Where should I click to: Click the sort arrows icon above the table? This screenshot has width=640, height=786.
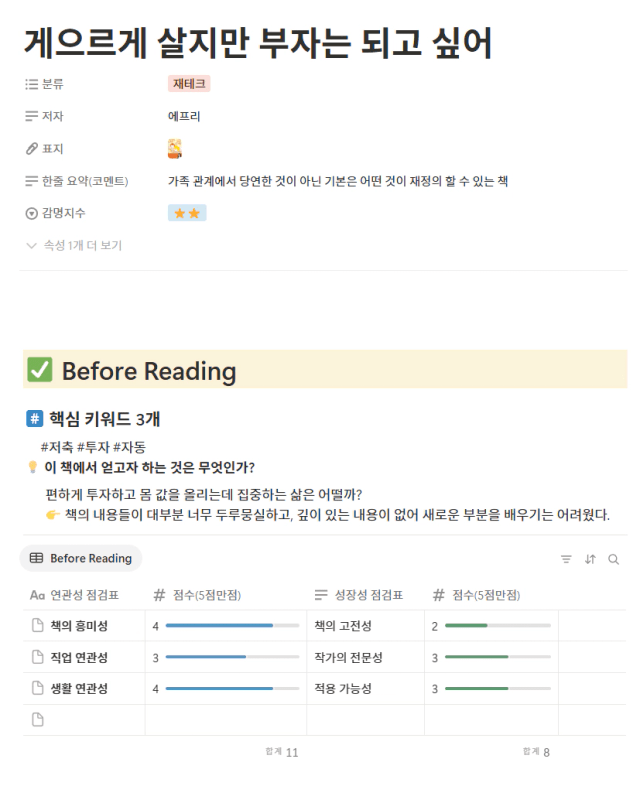590,559
